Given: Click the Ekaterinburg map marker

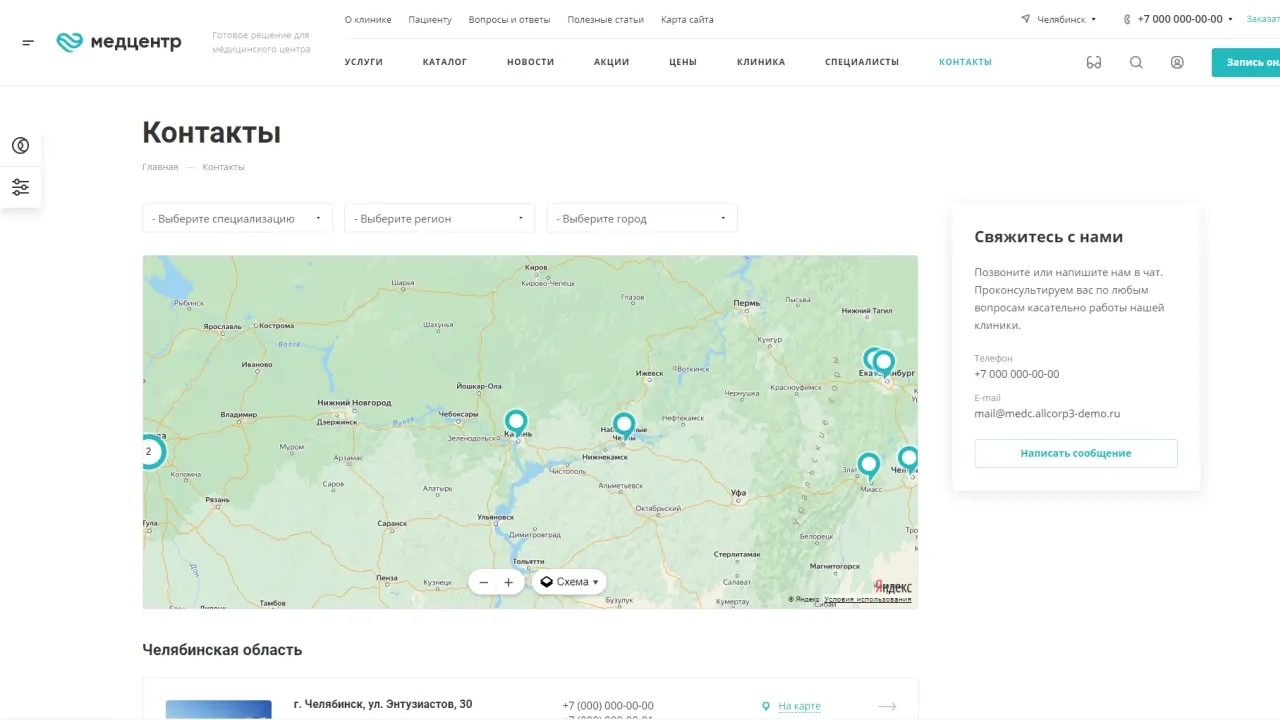Looking at the screenshot, I should (884, 364).
